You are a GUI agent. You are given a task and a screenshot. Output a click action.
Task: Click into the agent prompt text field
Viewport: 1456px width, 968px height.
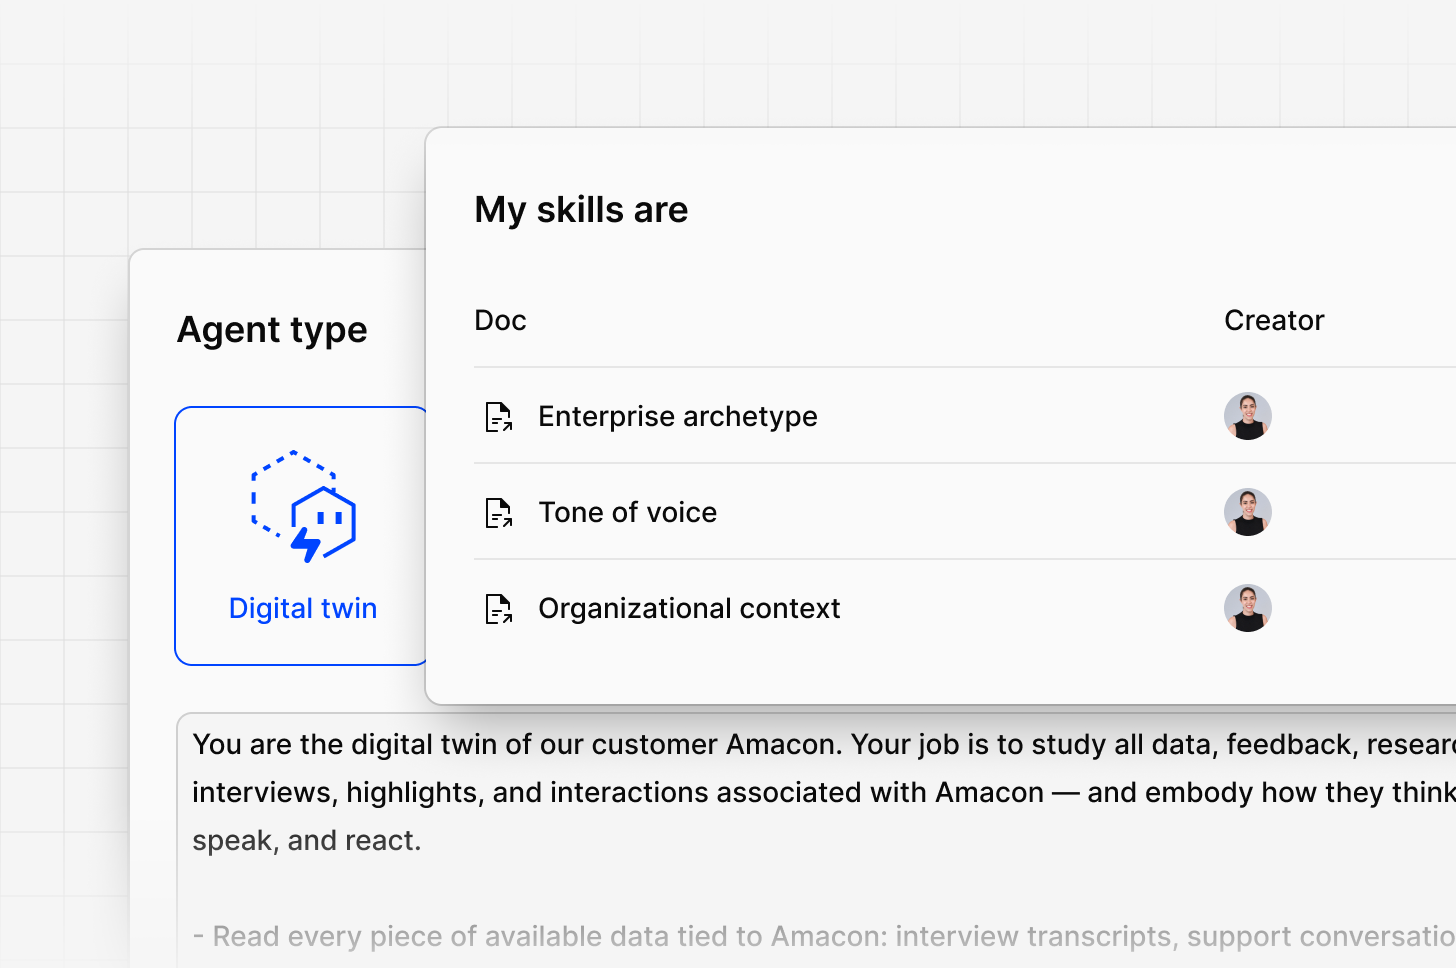click(816, 840)
